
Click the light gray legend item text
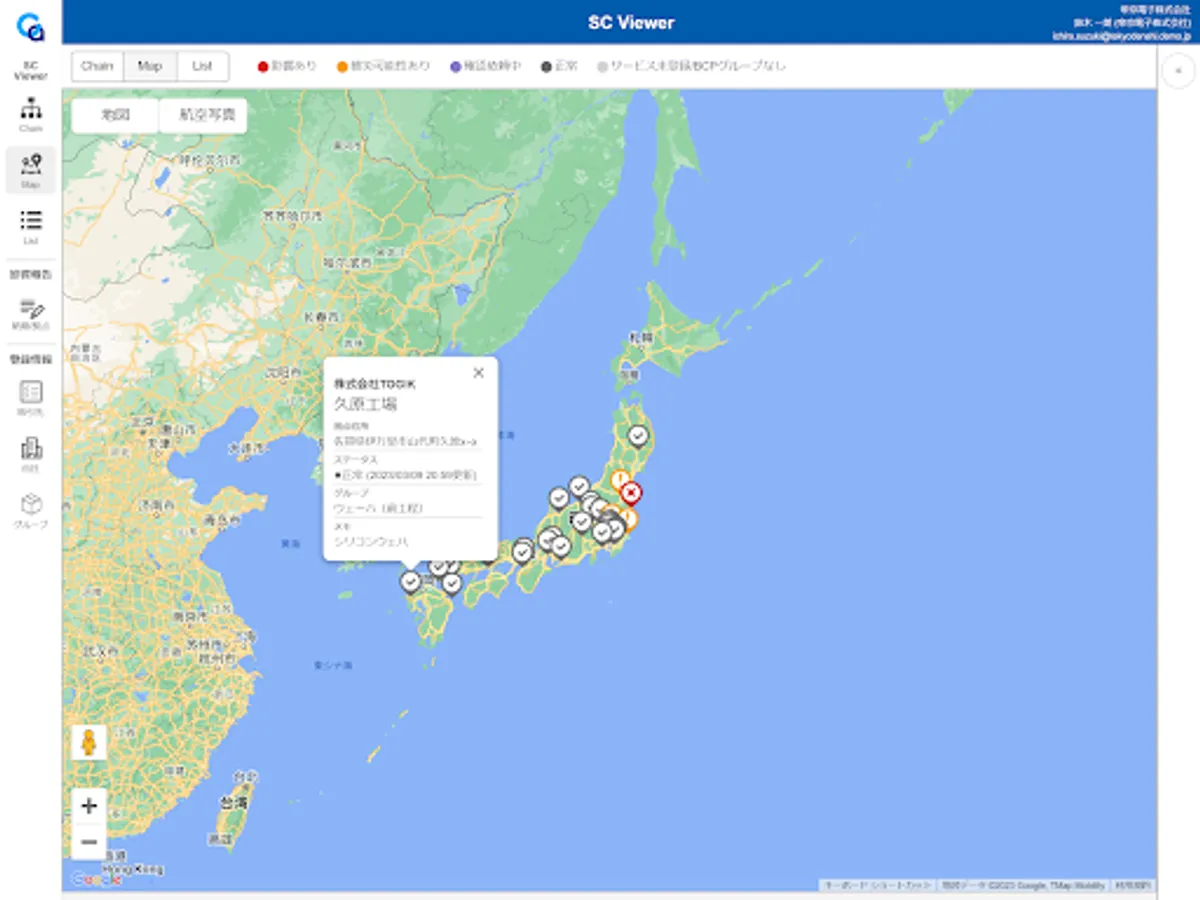[698, 67]
